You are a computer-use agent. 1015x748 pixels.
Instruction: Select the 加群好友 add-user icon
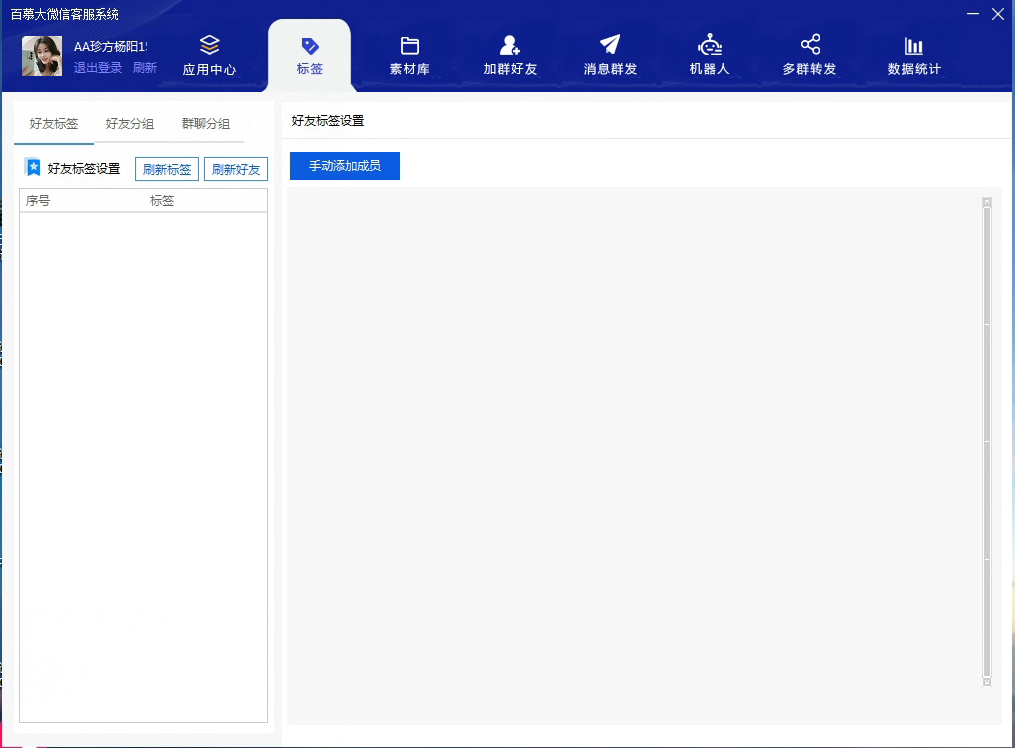pos(510,45)
